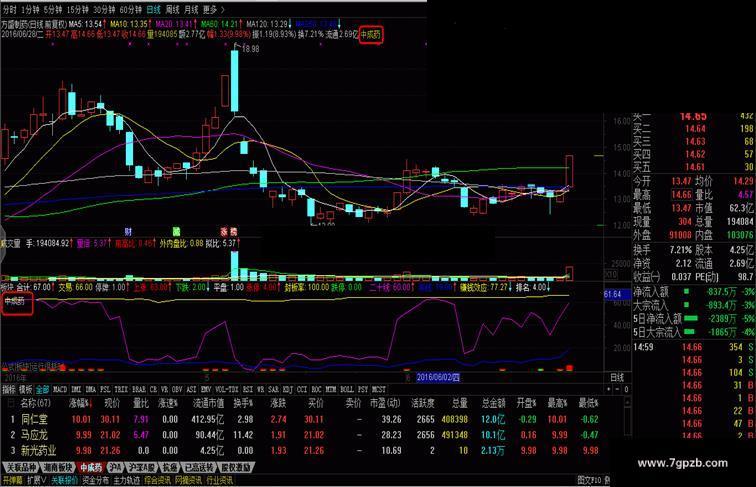
Task: Apply the ROC indicator
Action: 316,390
